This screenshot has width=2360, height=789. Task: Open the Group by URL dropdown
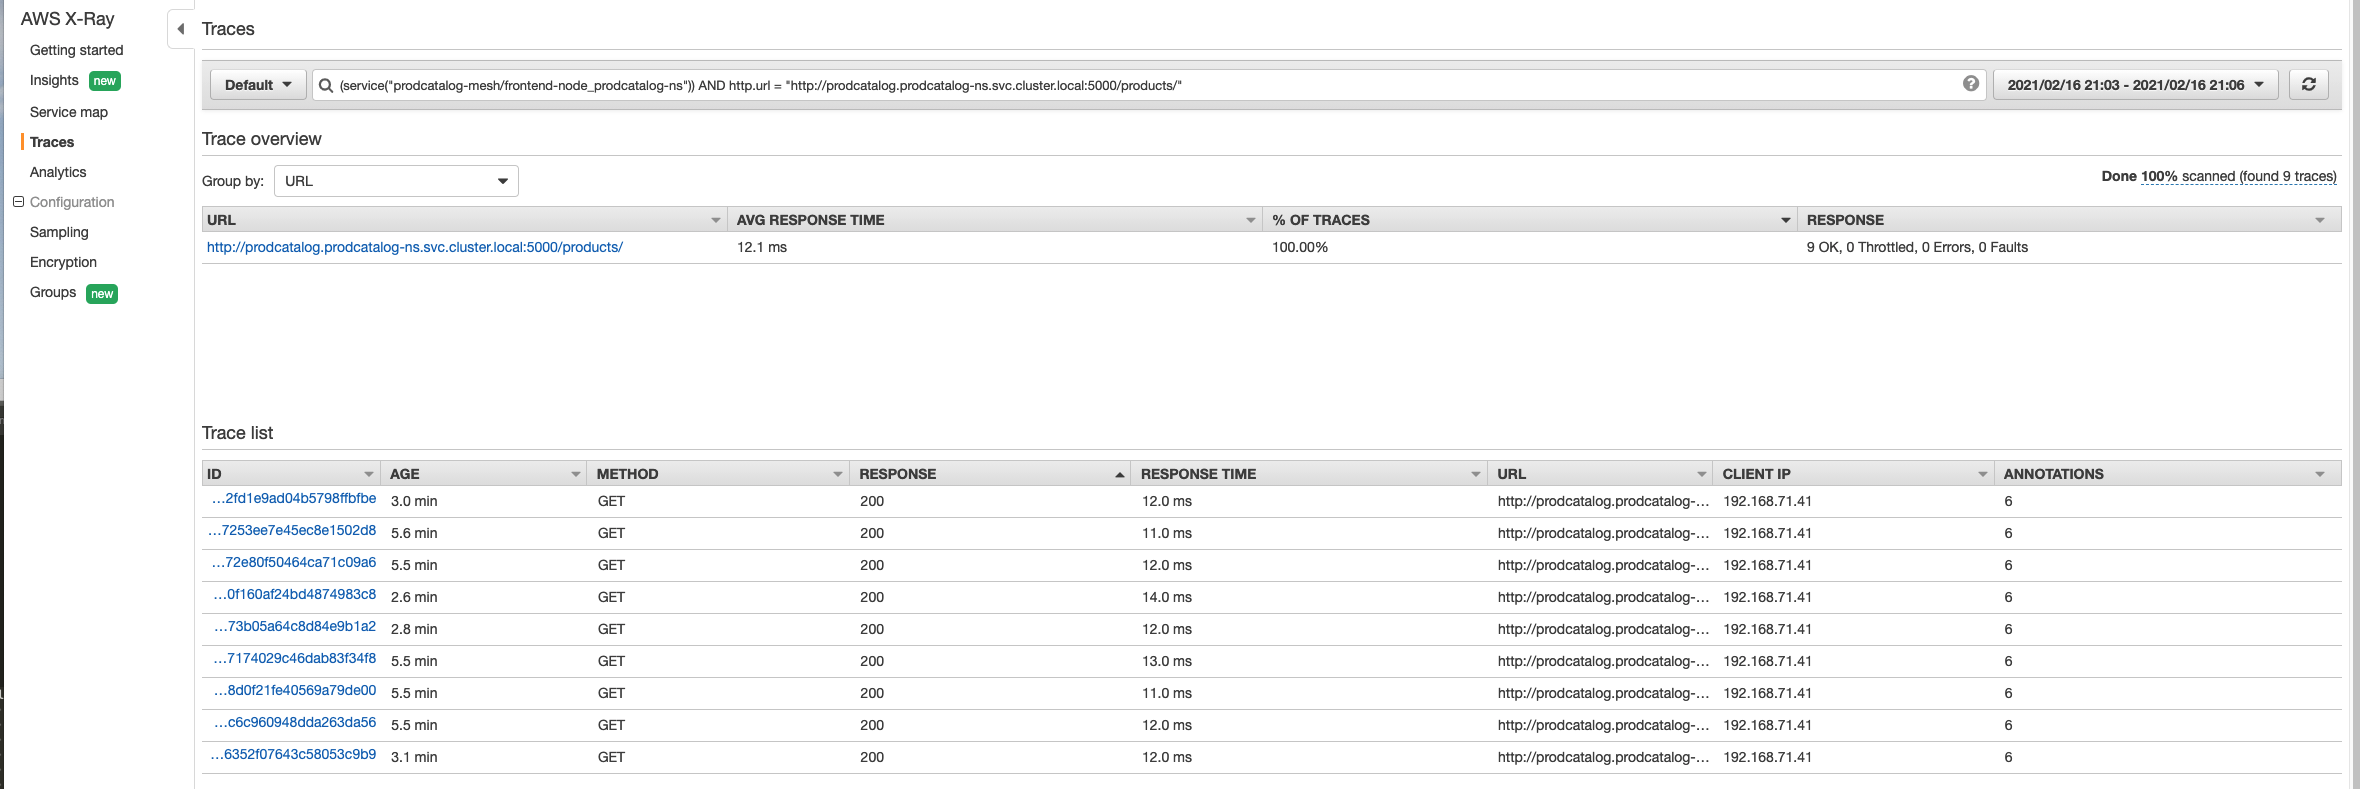(396, 181)
